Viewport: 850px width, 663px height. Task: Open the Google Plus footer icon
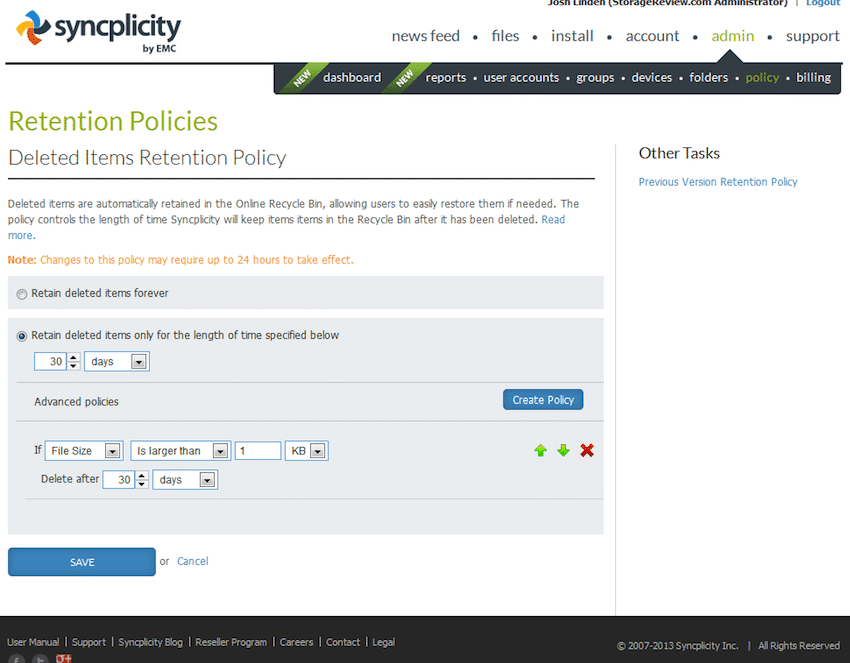tap(63, 659)
